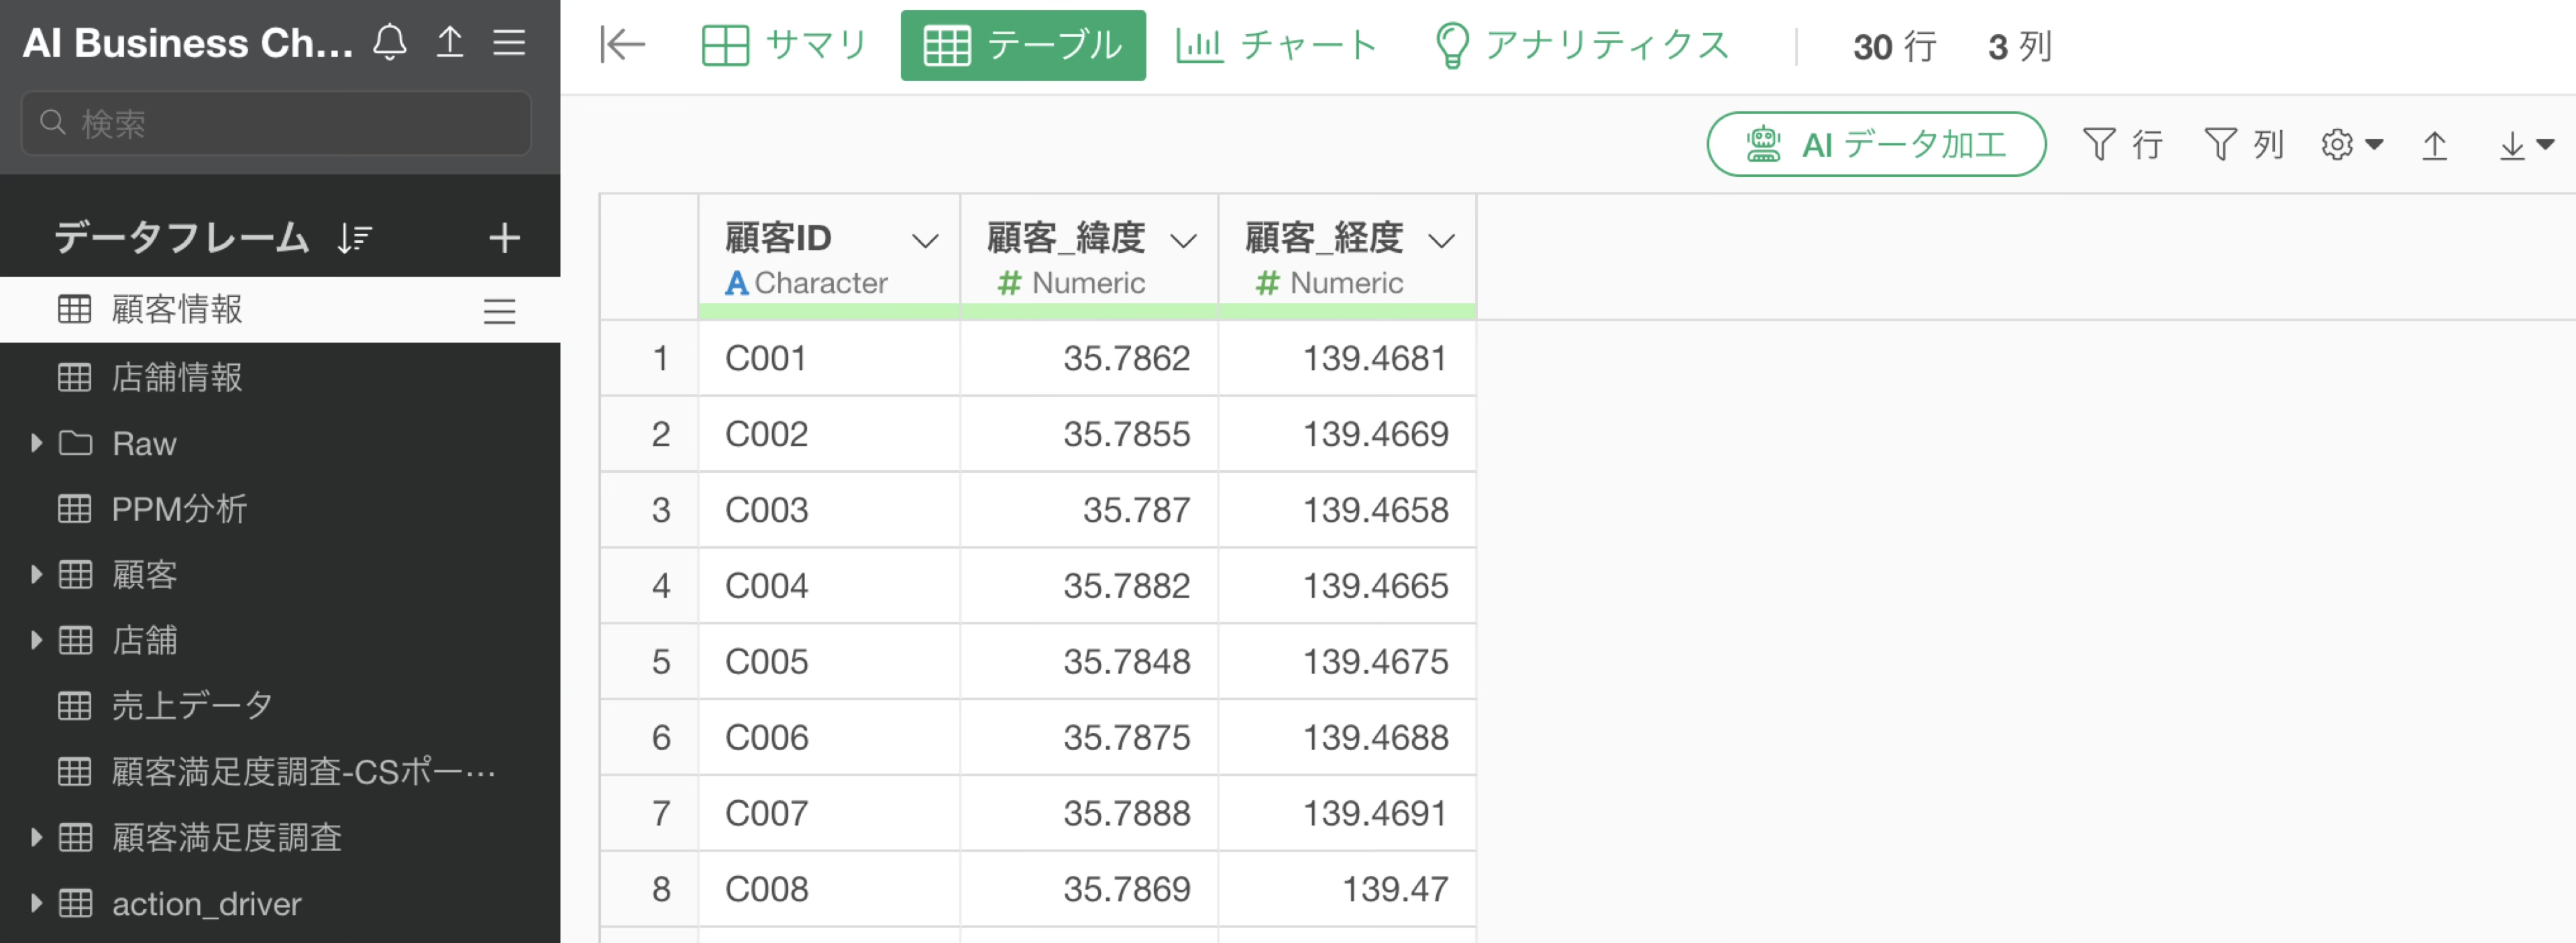The width and height of the screenshot is (2576, 943).
Task: Expand the Raw folder
Action: (x=37, y=443)
